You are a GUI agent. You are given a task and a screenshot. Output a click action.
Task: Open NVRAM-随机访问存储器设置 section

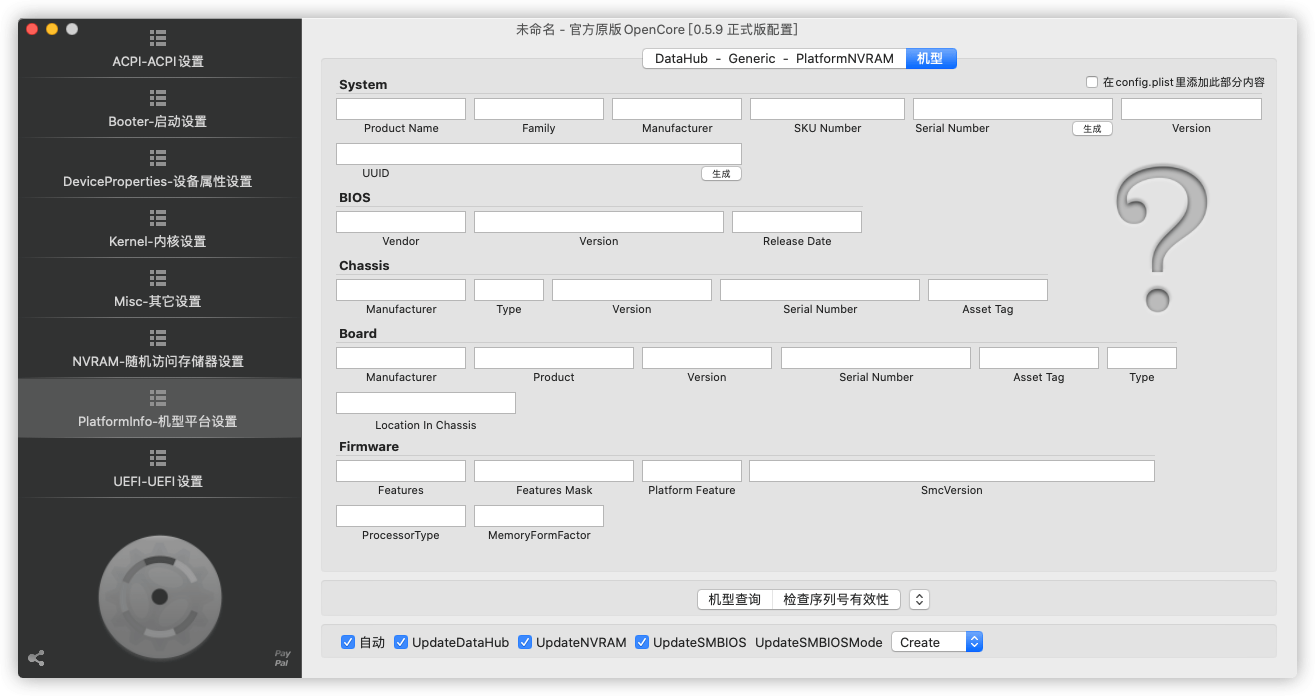[x=159, y=349]
